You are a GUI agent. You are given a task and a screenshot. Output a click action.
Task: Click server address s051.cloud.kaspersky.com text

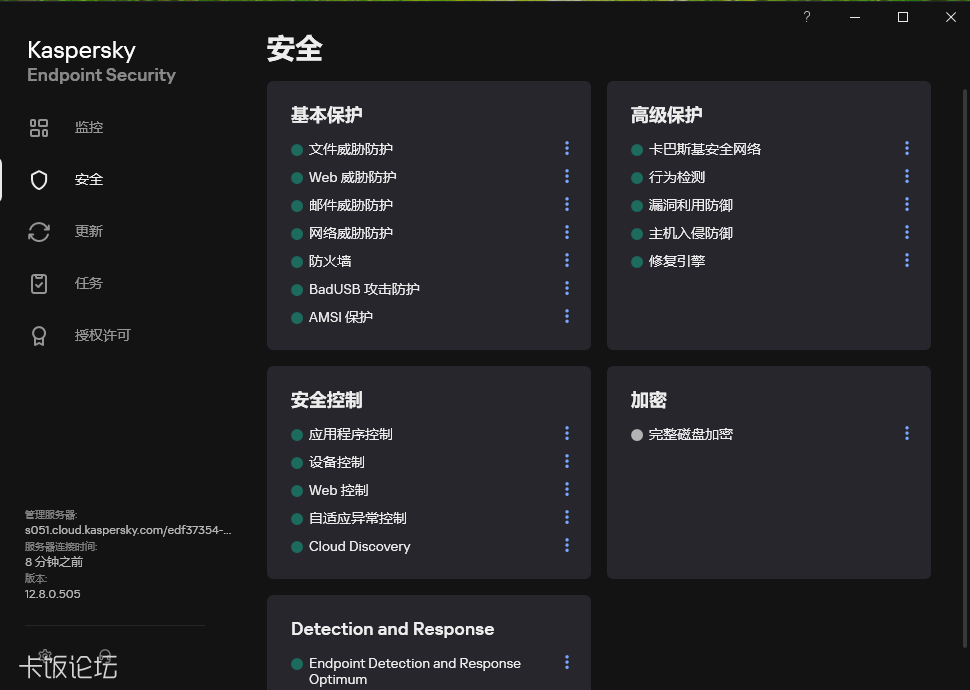point(128,530)
